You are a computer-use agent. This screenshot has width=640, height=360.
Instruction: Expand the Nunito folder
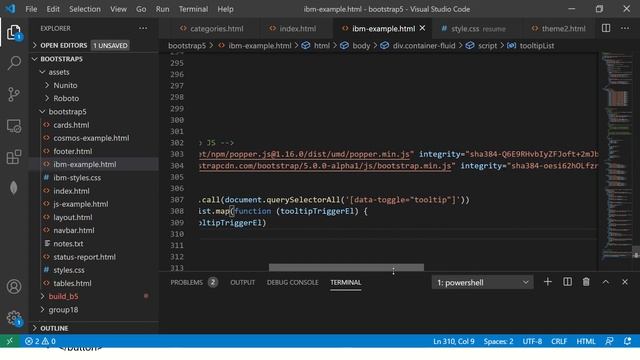click(x=65, y=85)
